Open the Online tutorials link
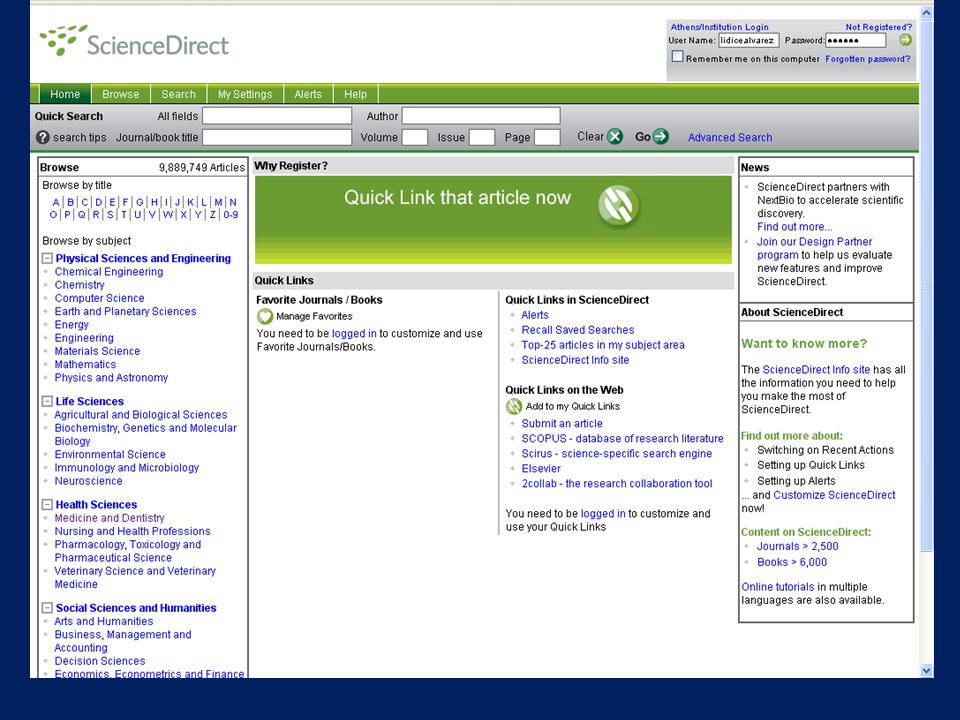960x720 pixels. coord(778,587)
